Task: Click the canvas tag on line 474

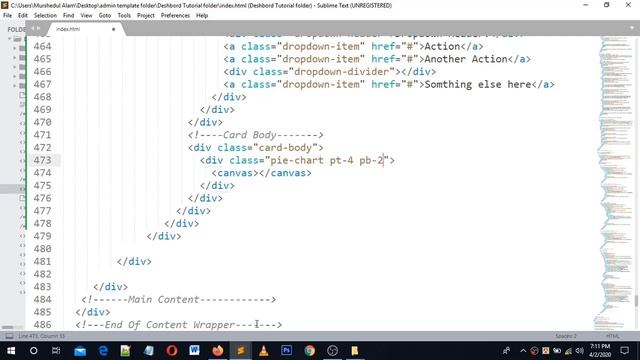Action: [262, 173]
